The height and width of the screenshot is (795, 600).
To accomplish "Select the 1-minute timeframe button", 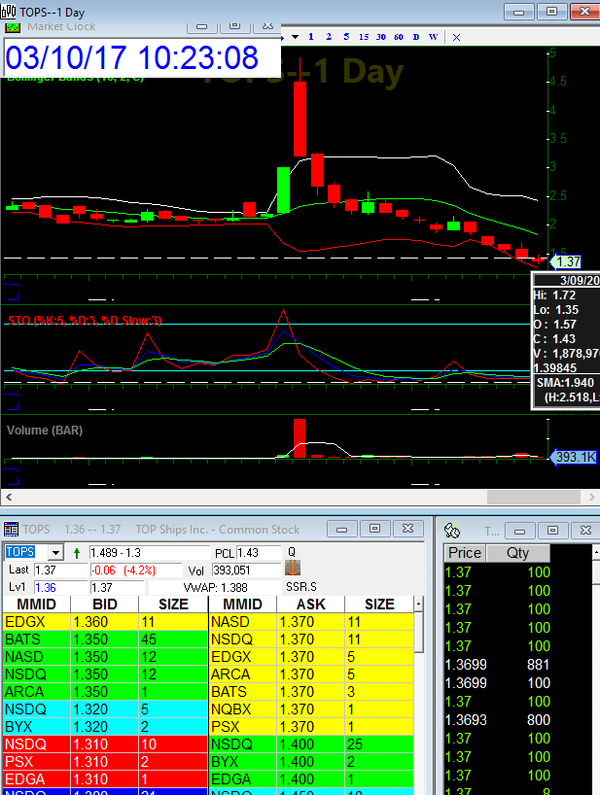I will click(x=311, y=36).
